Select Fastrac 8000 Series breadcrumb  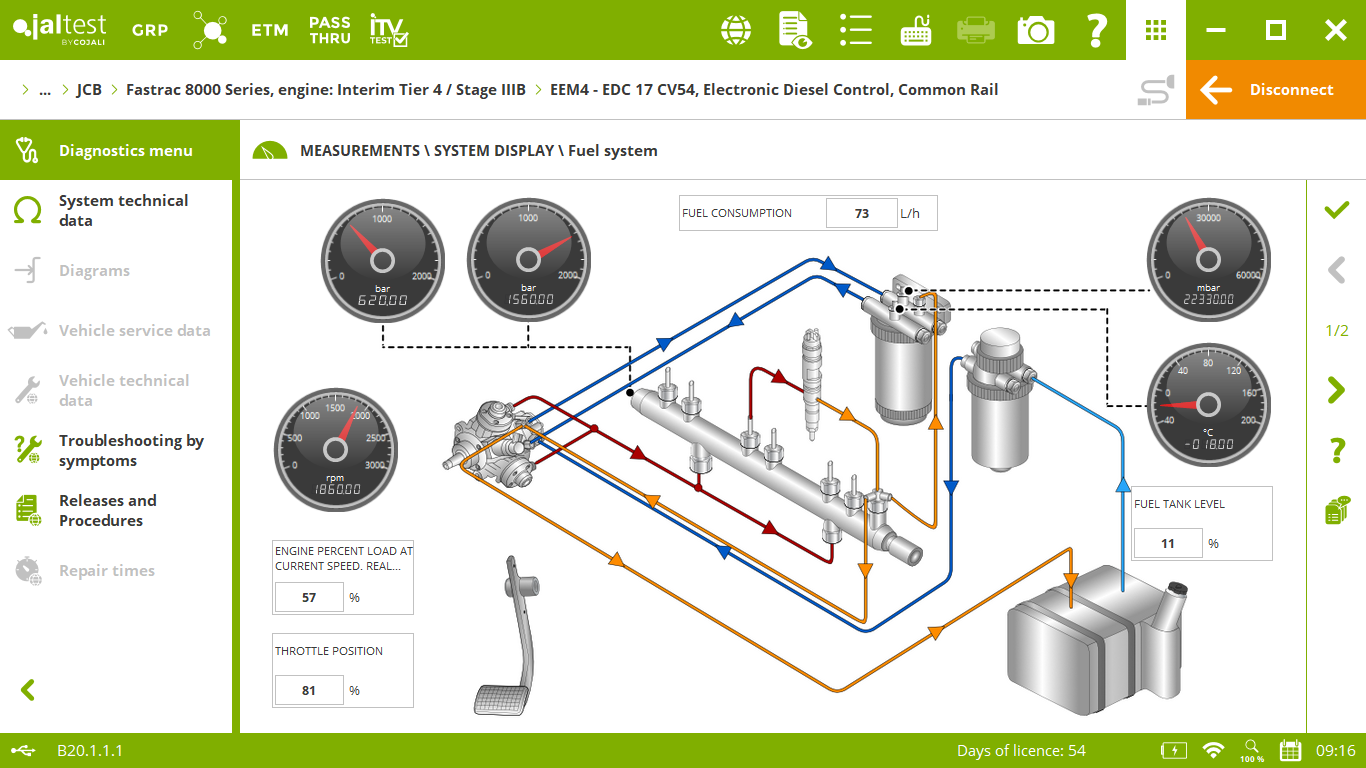pos(326,90)
